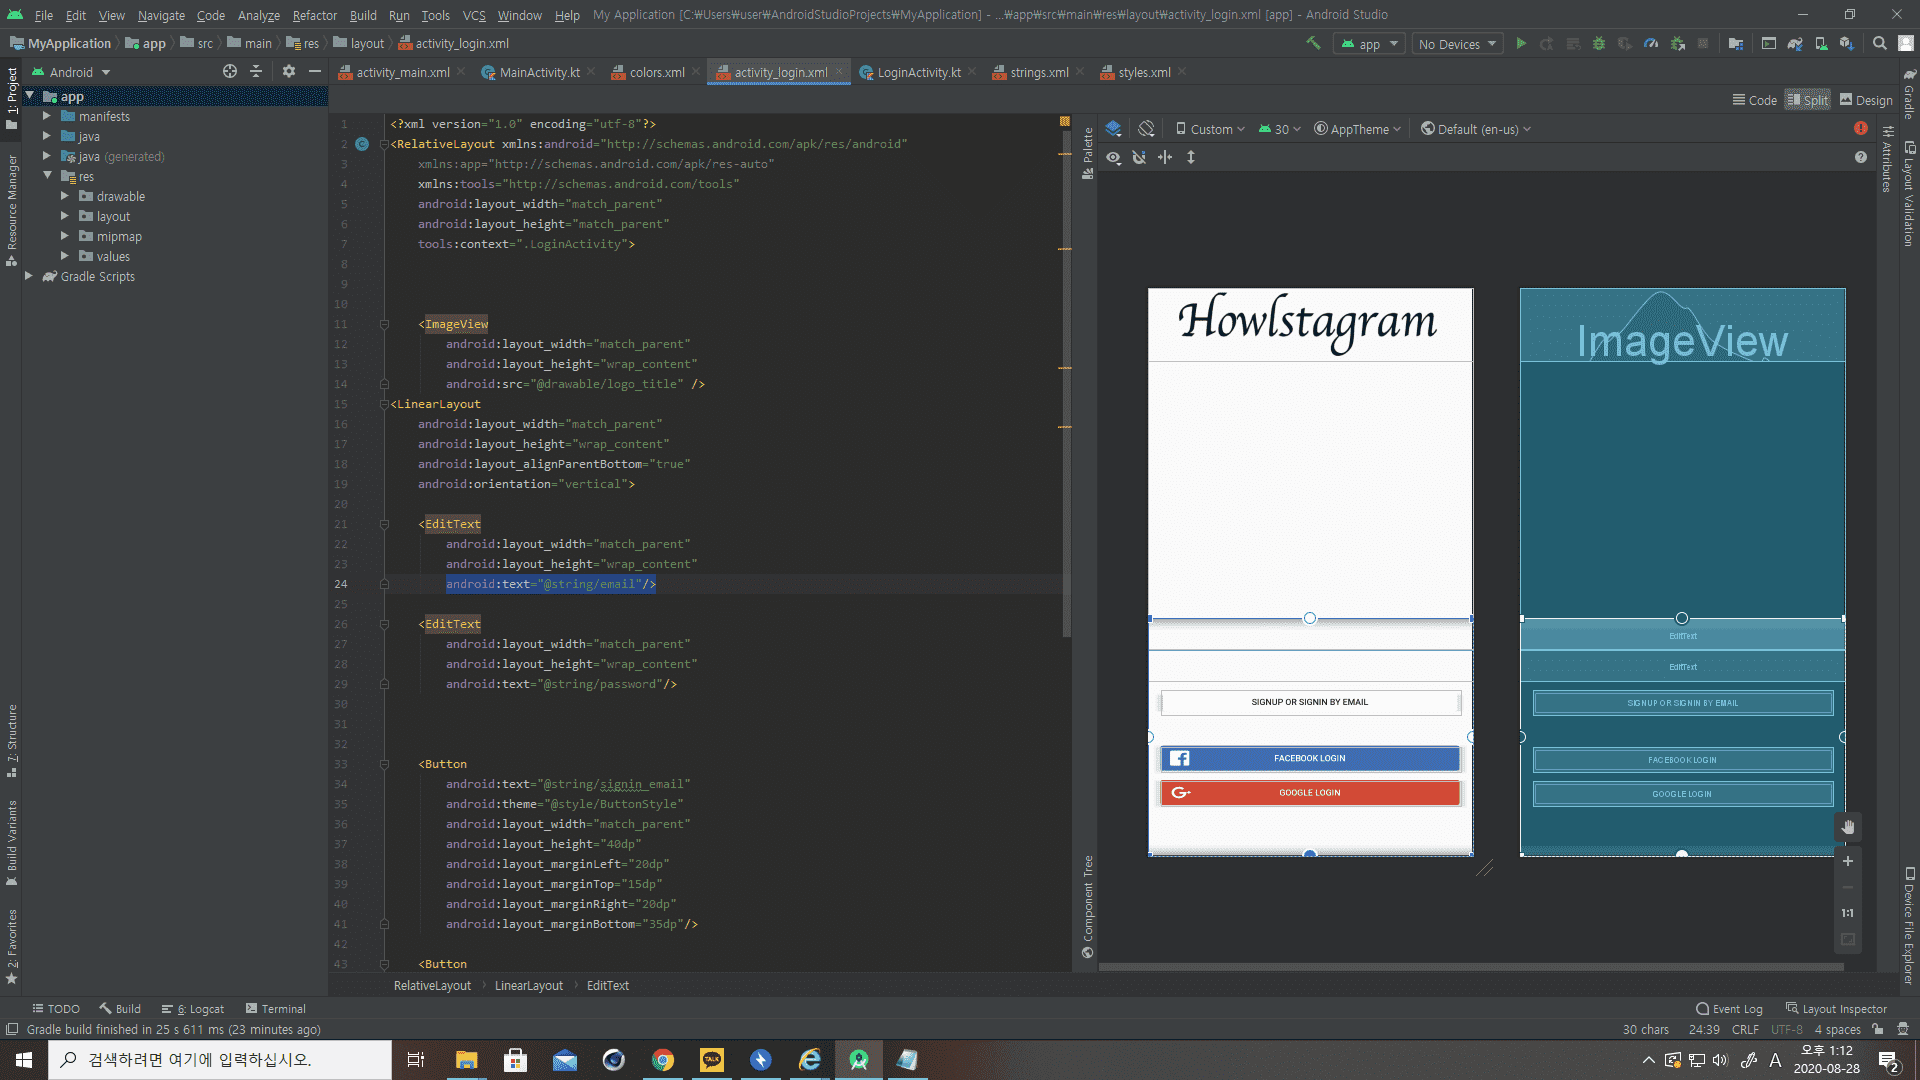Image resolution: width=1920 pixels, height=1080 pixels.
Task: Switch to colors.xml tab
Action: coord(656,72)
